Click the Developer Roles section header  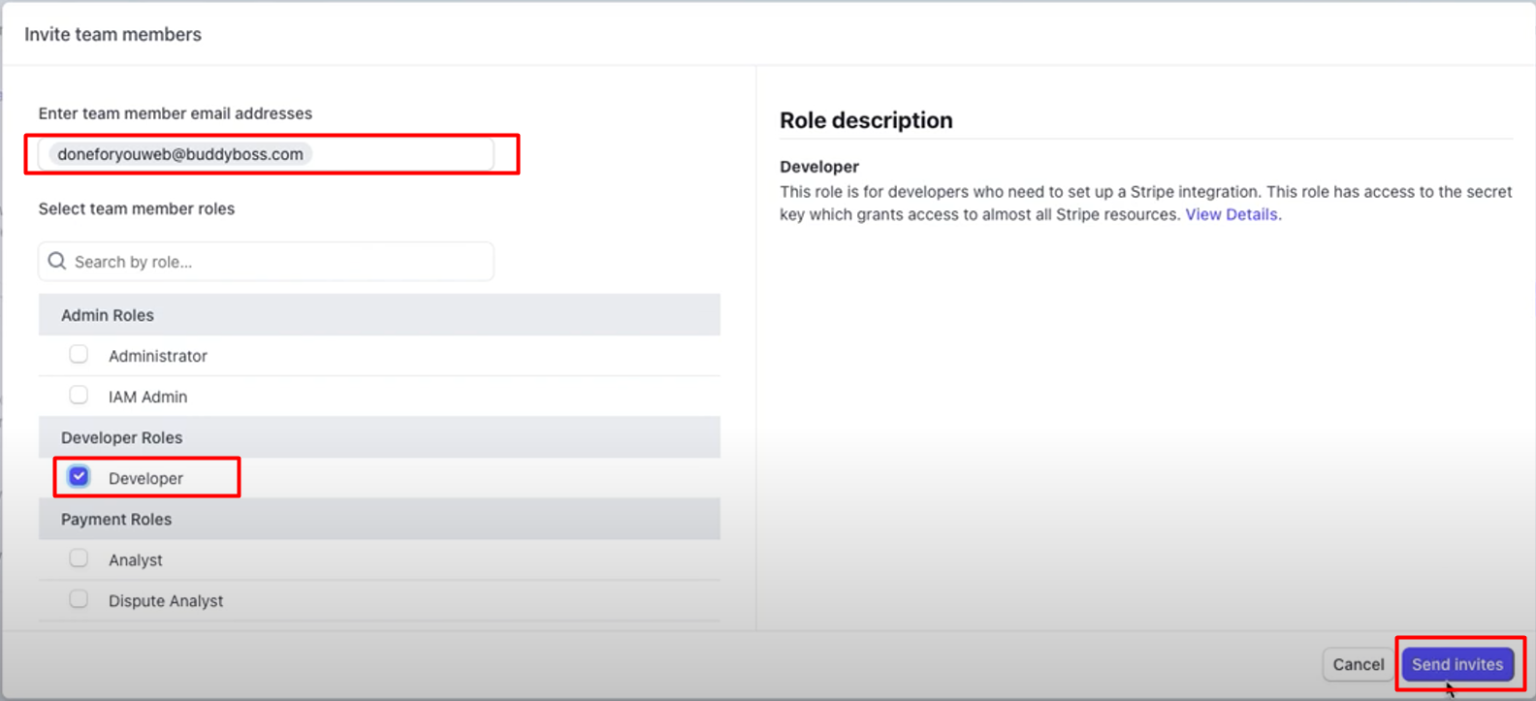coord(121,437)
